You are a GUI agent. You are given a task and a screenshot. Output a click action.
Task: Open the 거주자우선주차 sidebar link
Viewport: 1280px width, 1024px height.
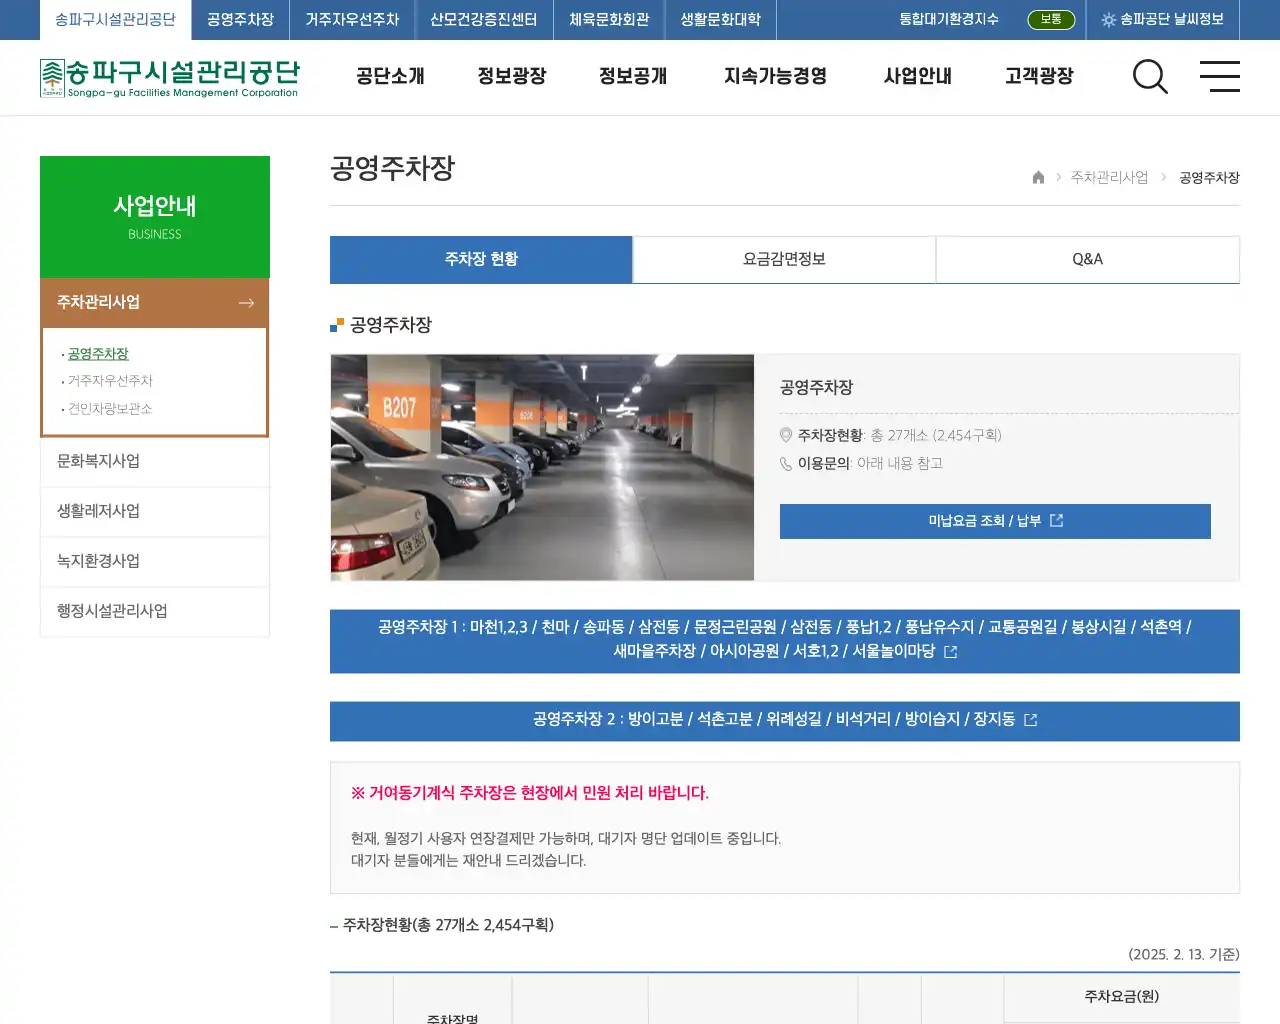(x=109, y=380)
